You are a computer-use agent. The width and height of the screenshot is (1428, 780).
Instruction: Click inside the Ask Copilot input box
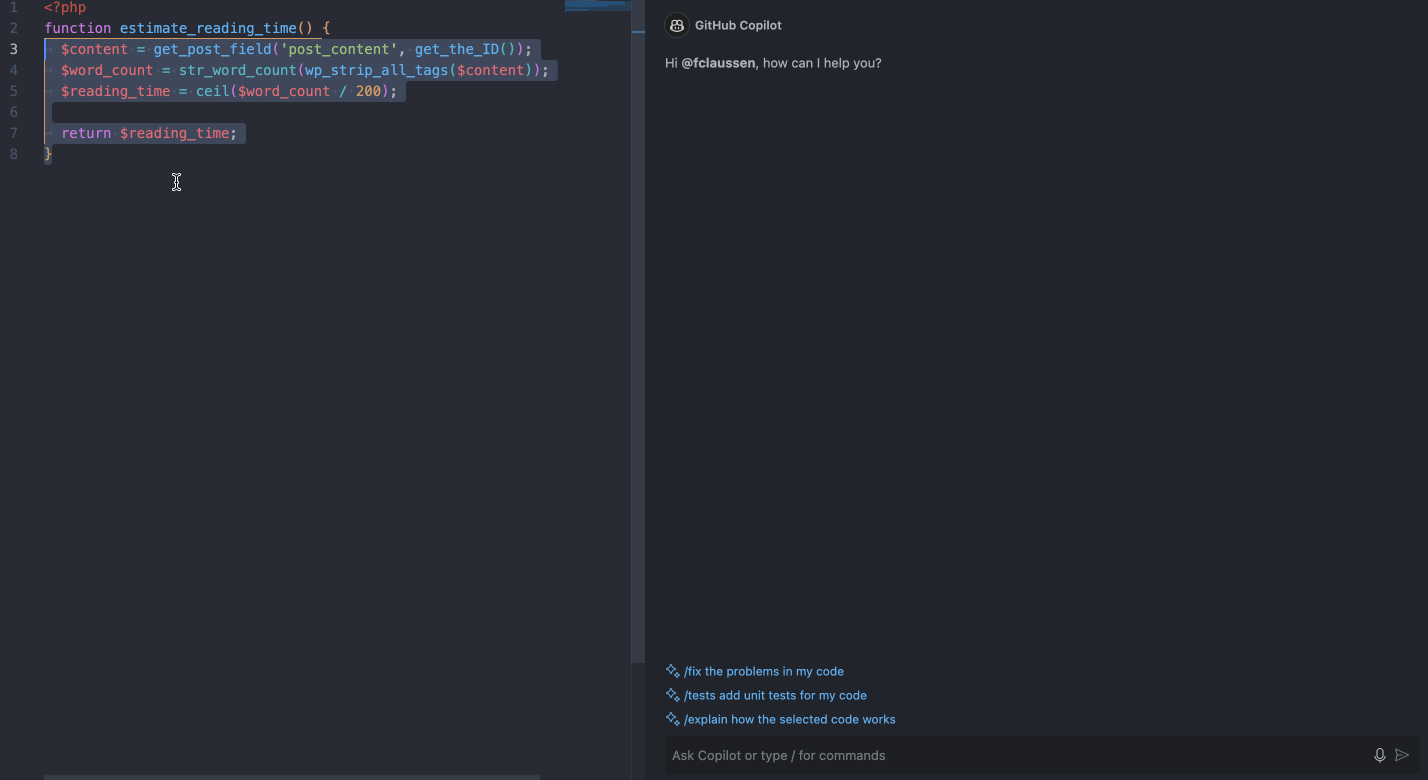[900, 755]
